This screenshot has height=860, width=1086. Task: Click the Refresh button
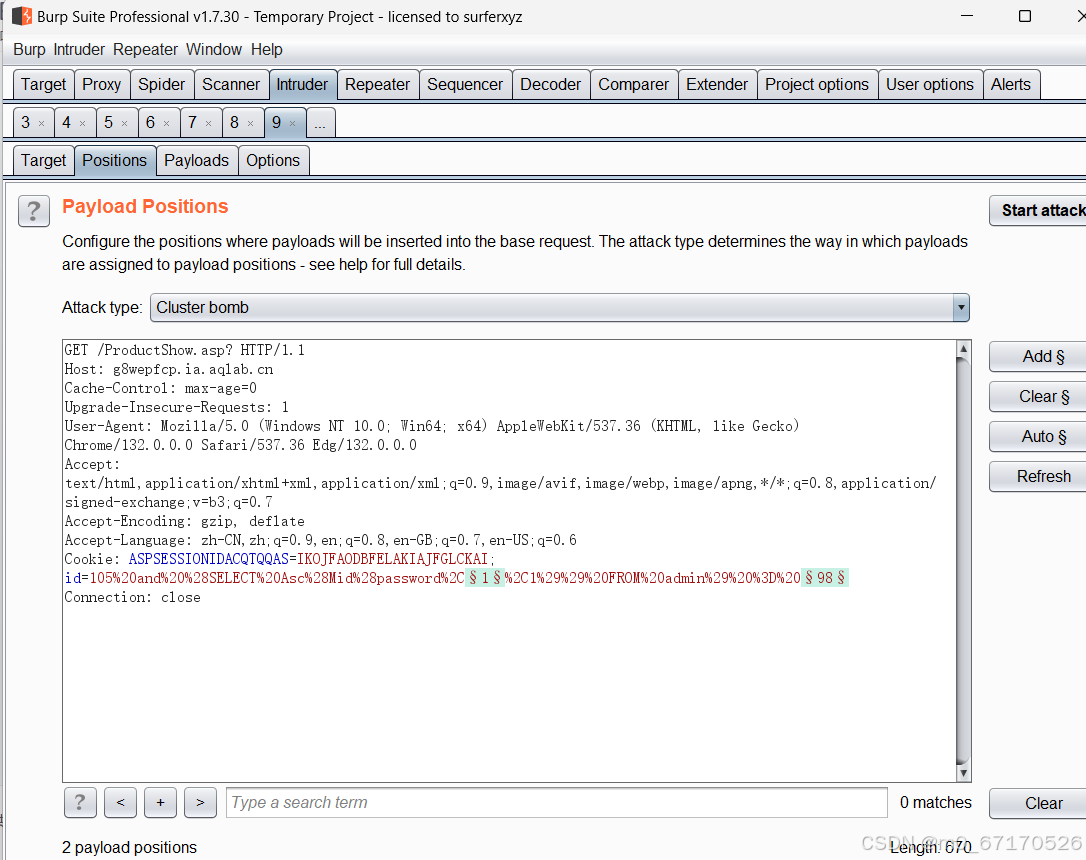pos(1038,477)
